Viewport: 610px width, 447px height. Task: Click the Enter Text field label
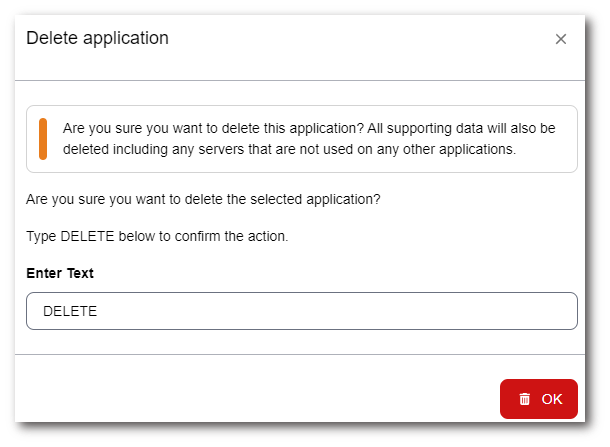tap(60, 273)
